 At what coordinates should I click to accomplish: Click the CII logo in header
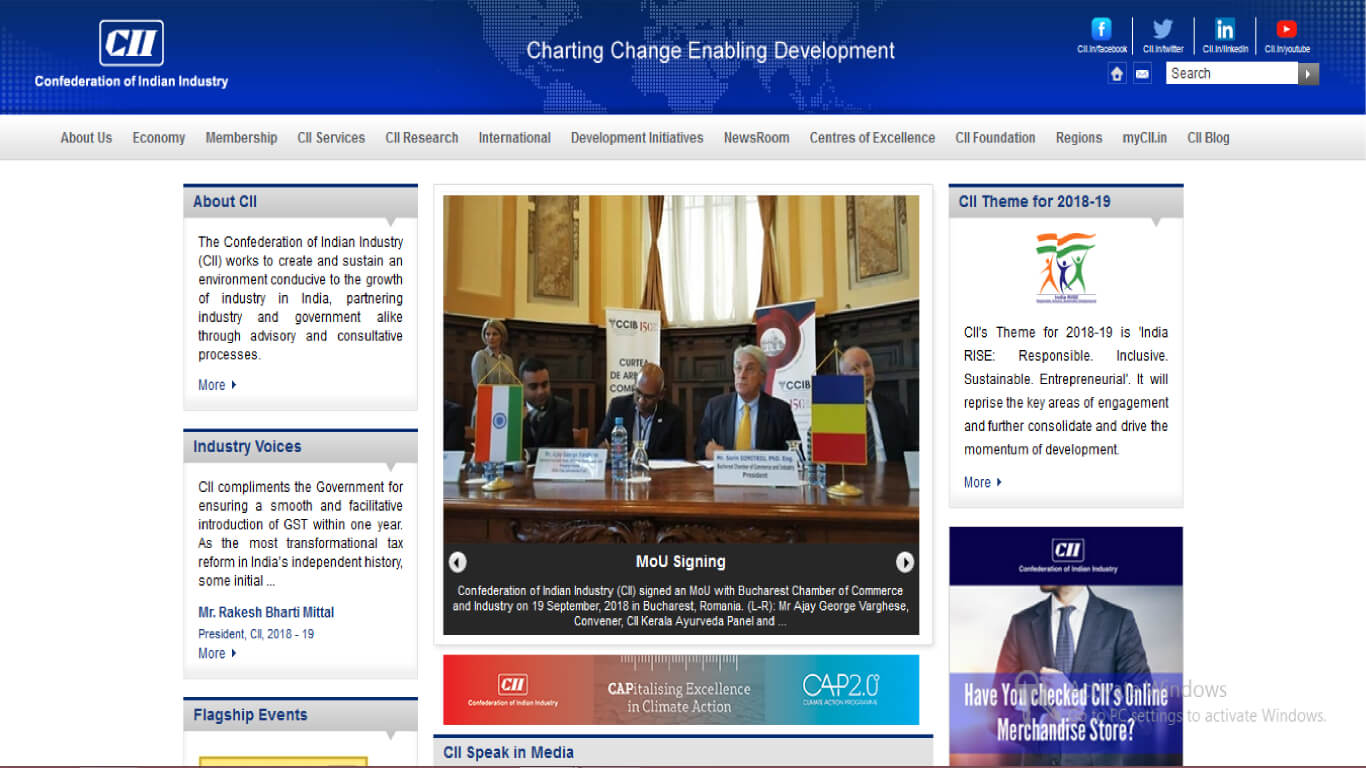[x=131, y=43]
